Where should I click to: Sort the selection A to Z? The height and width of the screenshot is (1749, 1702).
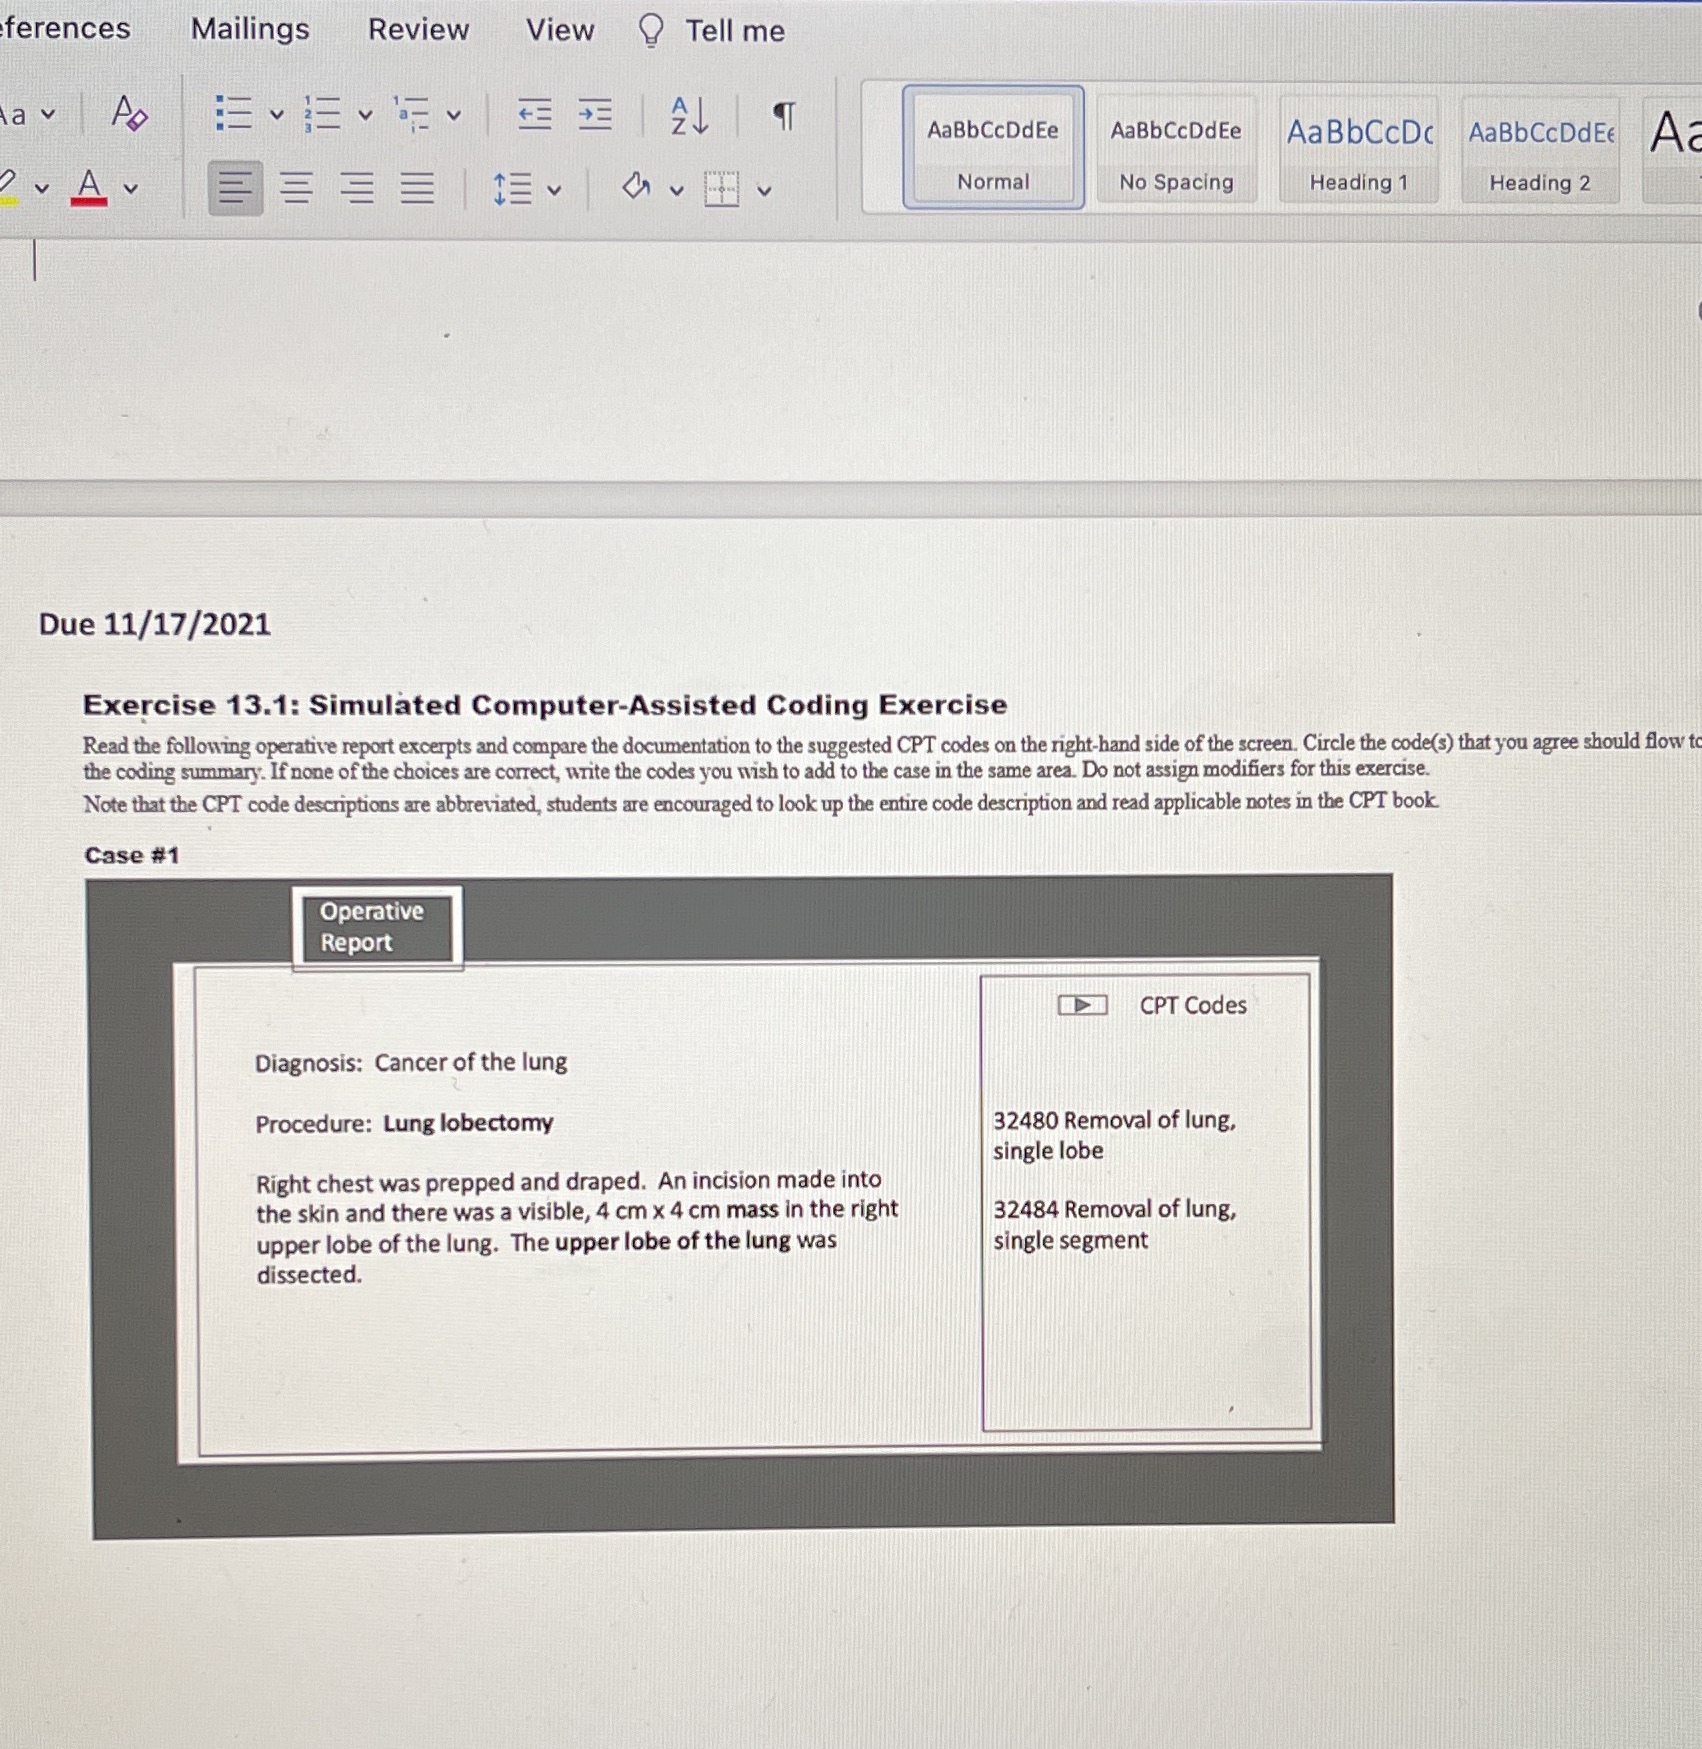click(x=689, y=115)
